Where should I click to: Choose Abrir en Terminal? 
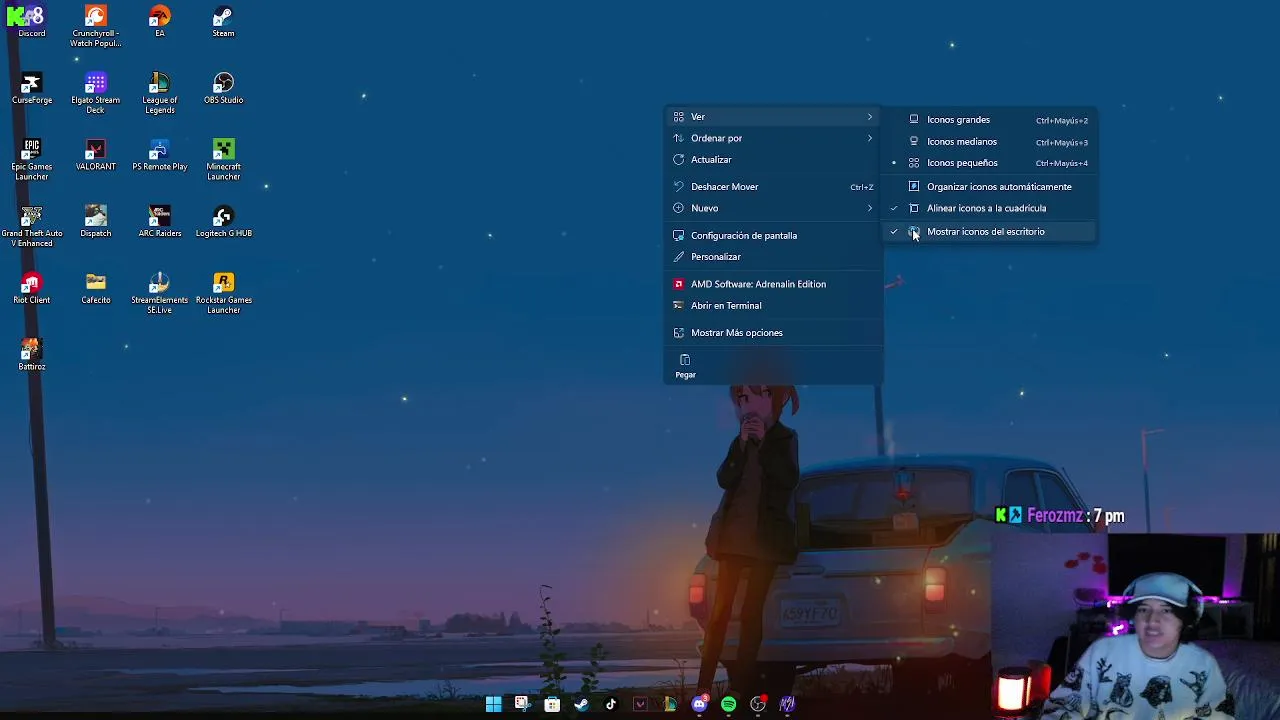(774, 306)
